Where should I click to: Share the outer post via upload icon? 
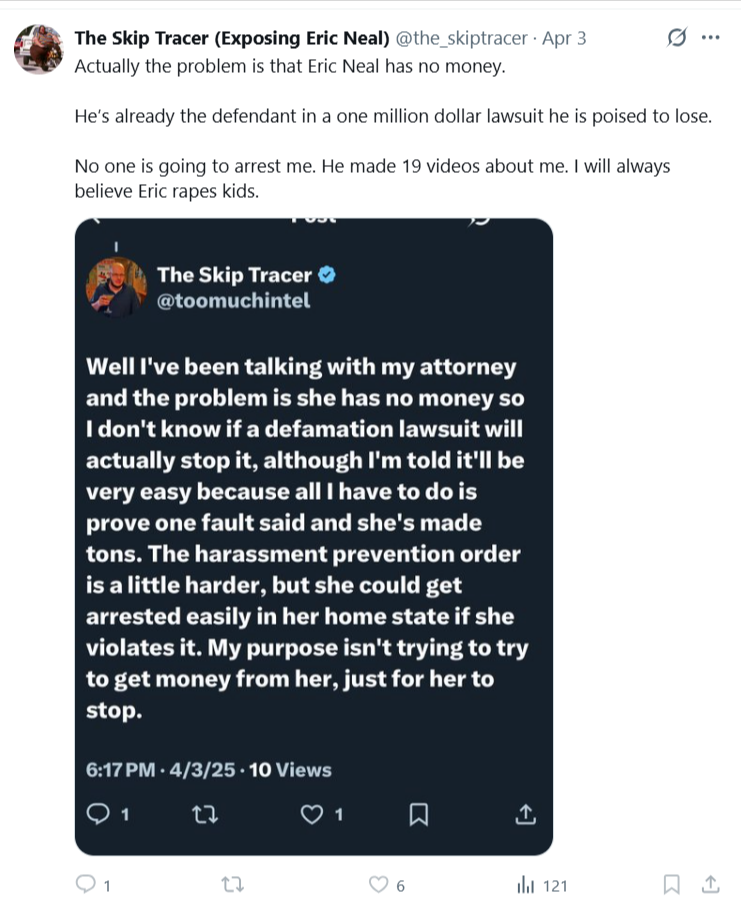[x=711, y=884]
